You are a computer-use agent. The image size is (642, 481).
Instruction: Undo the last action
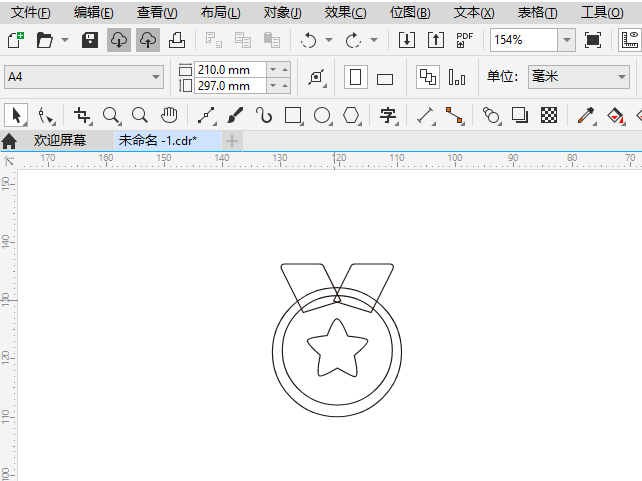pyautogui.click(x=308, y=40)
